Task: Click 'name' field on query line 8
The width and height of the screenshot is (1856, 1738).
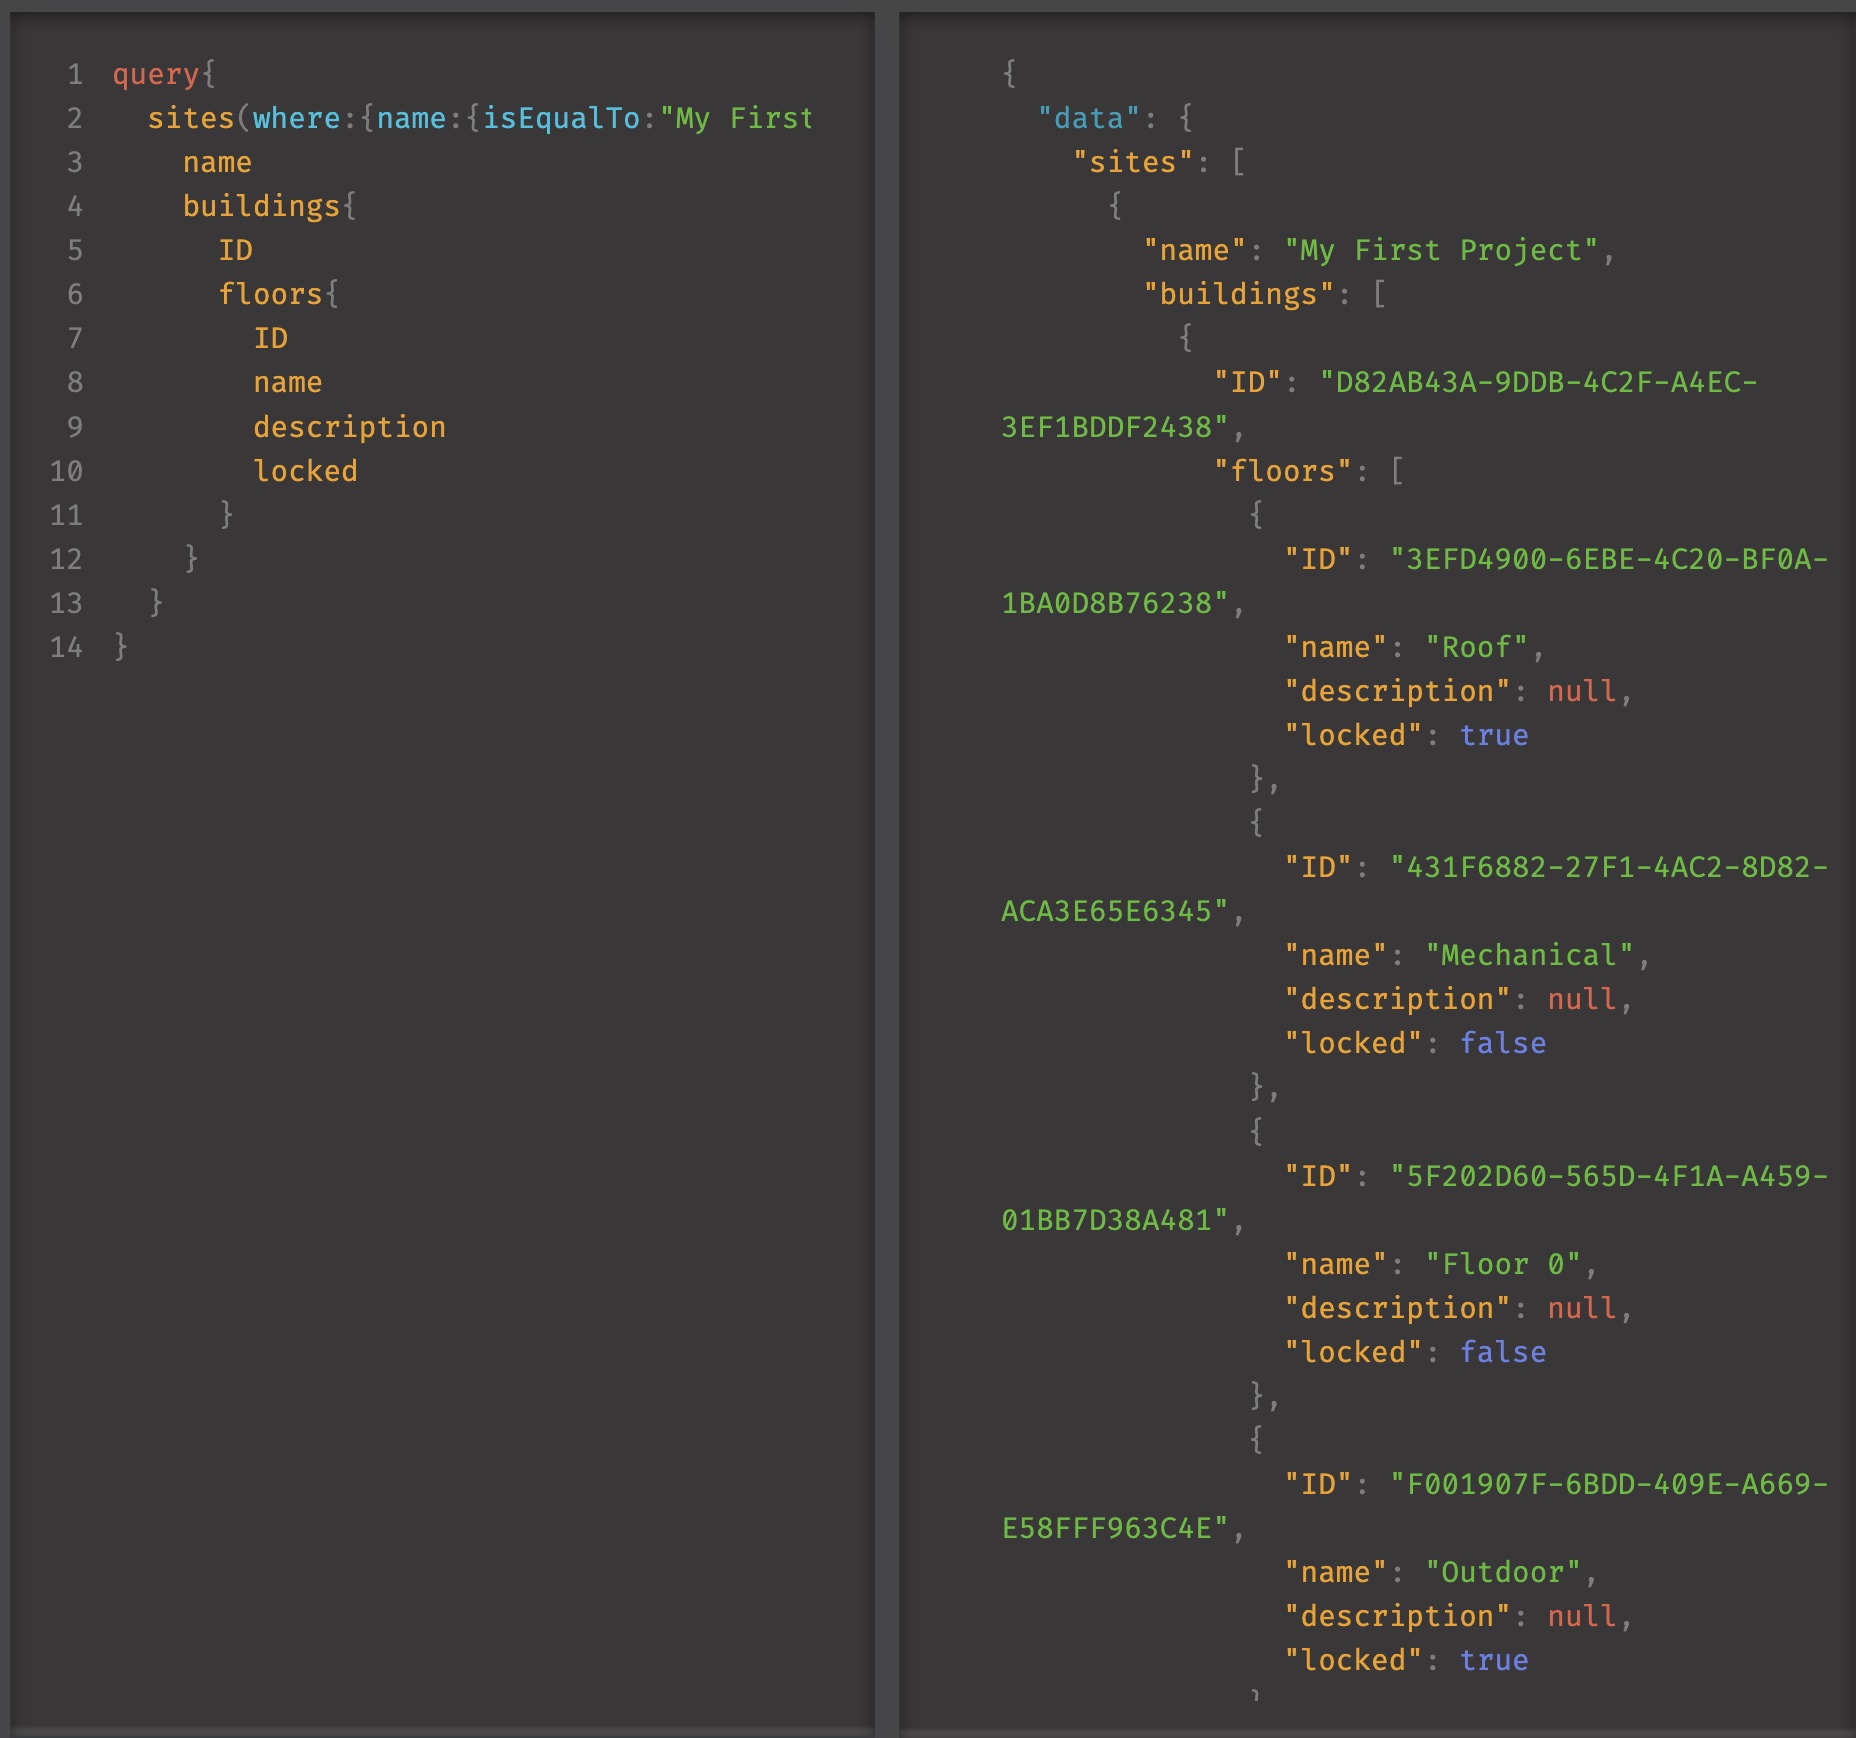Action: [288, 382]
